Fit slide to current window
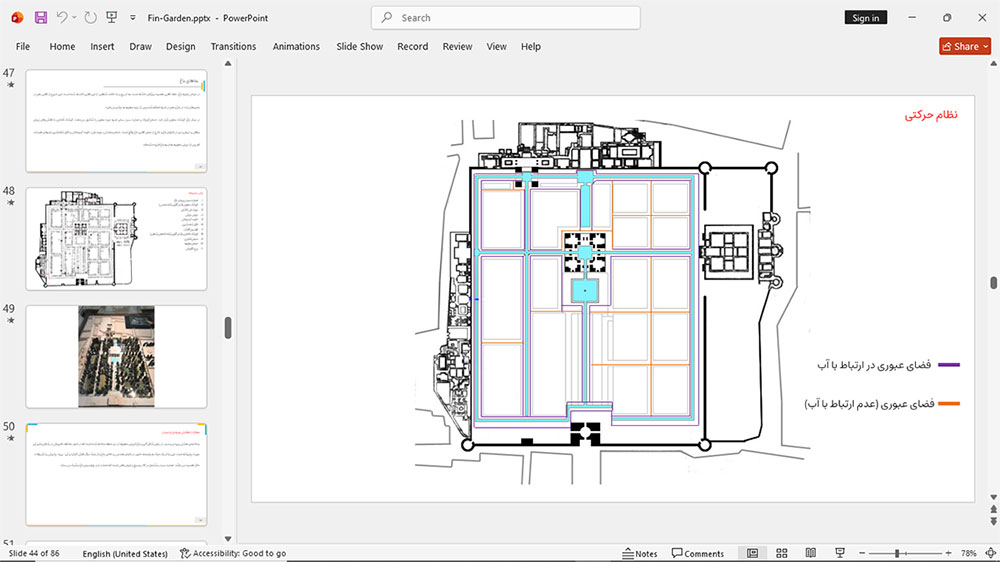Viewport: 1000px width, 562px height. coord(990,553)
